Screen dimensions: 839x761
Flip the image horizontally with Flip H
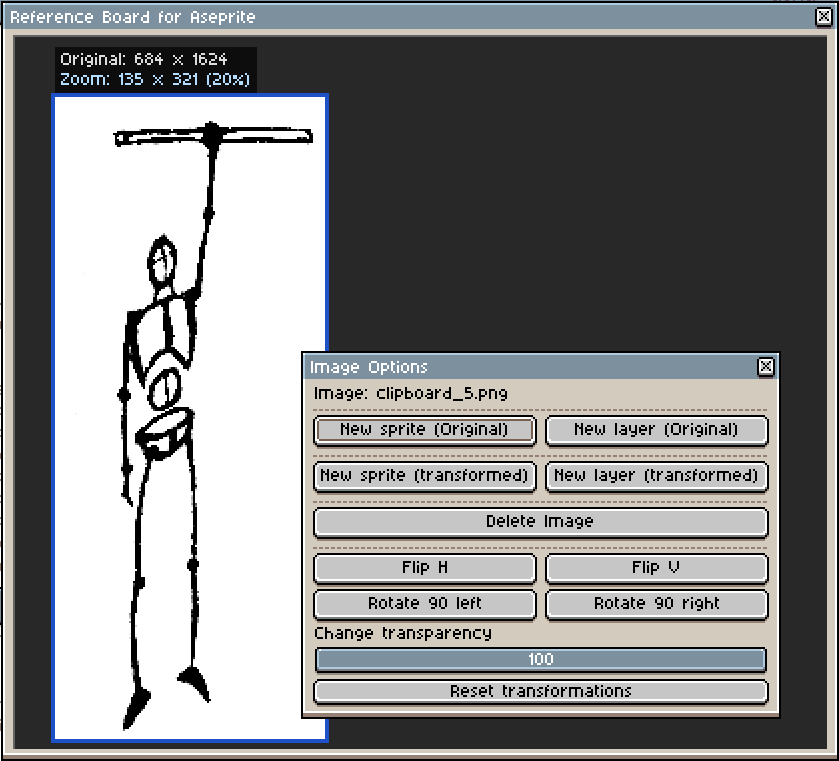[x=425, y=568]
